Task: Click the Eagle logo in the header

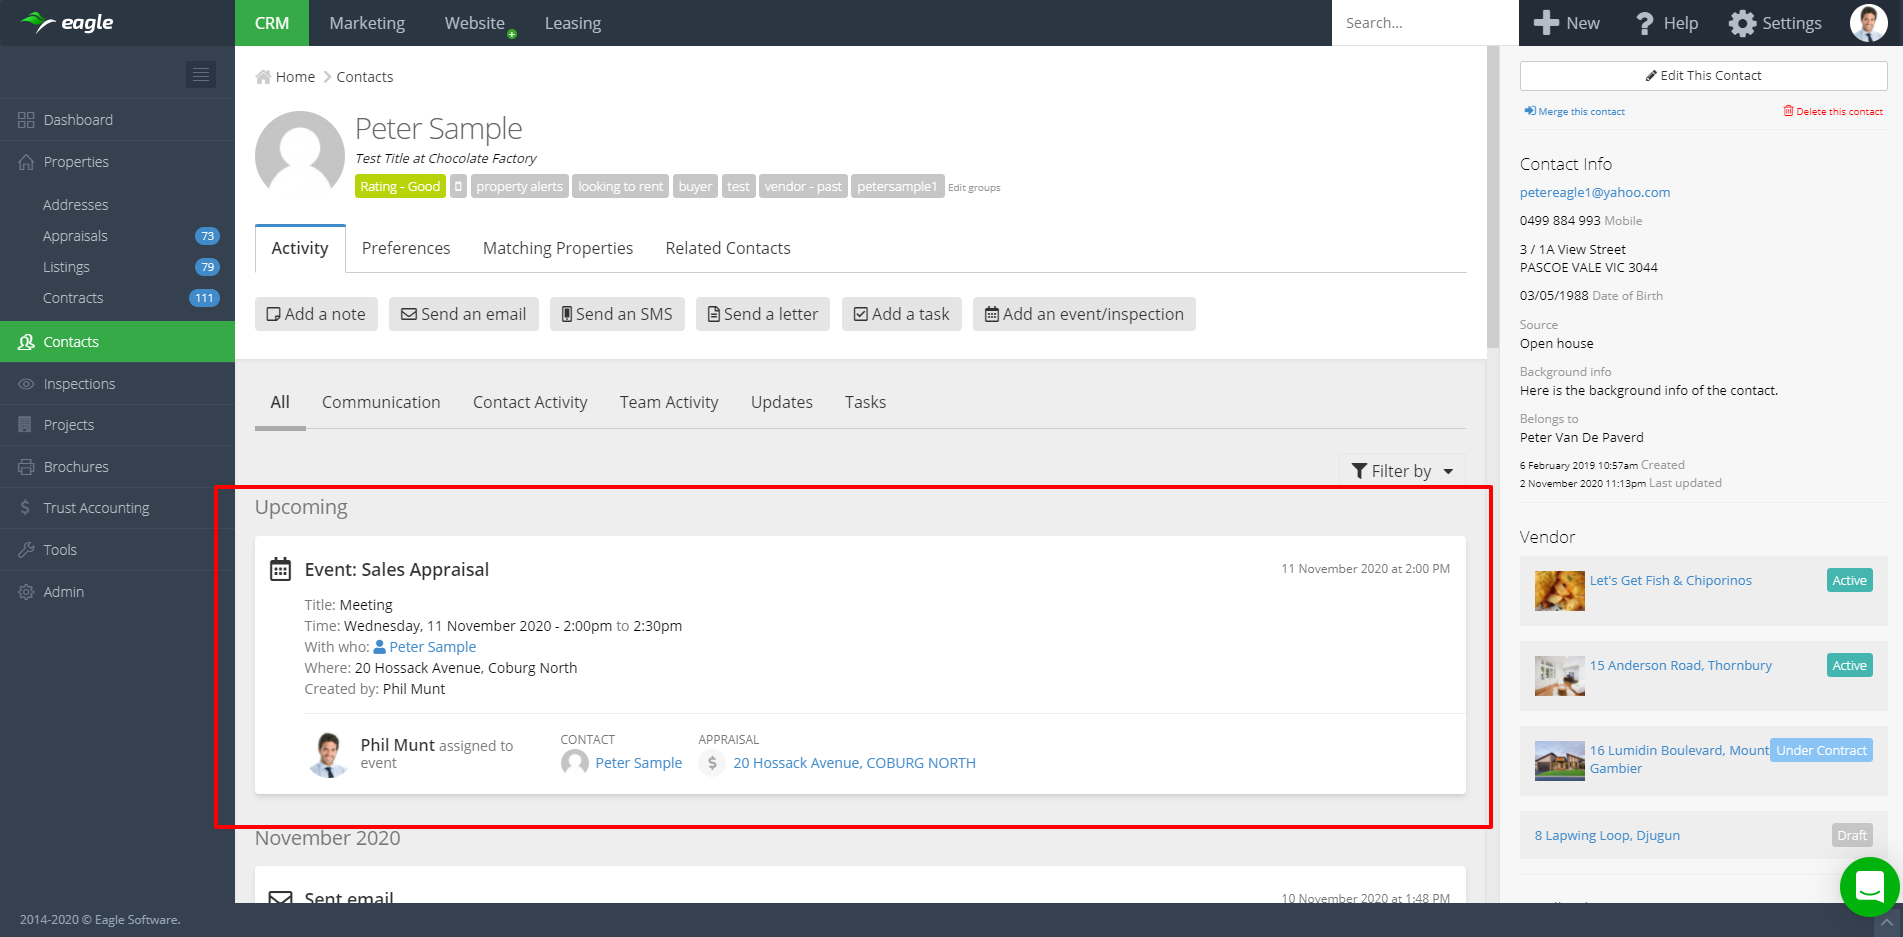Action: (x=68, y=23)
